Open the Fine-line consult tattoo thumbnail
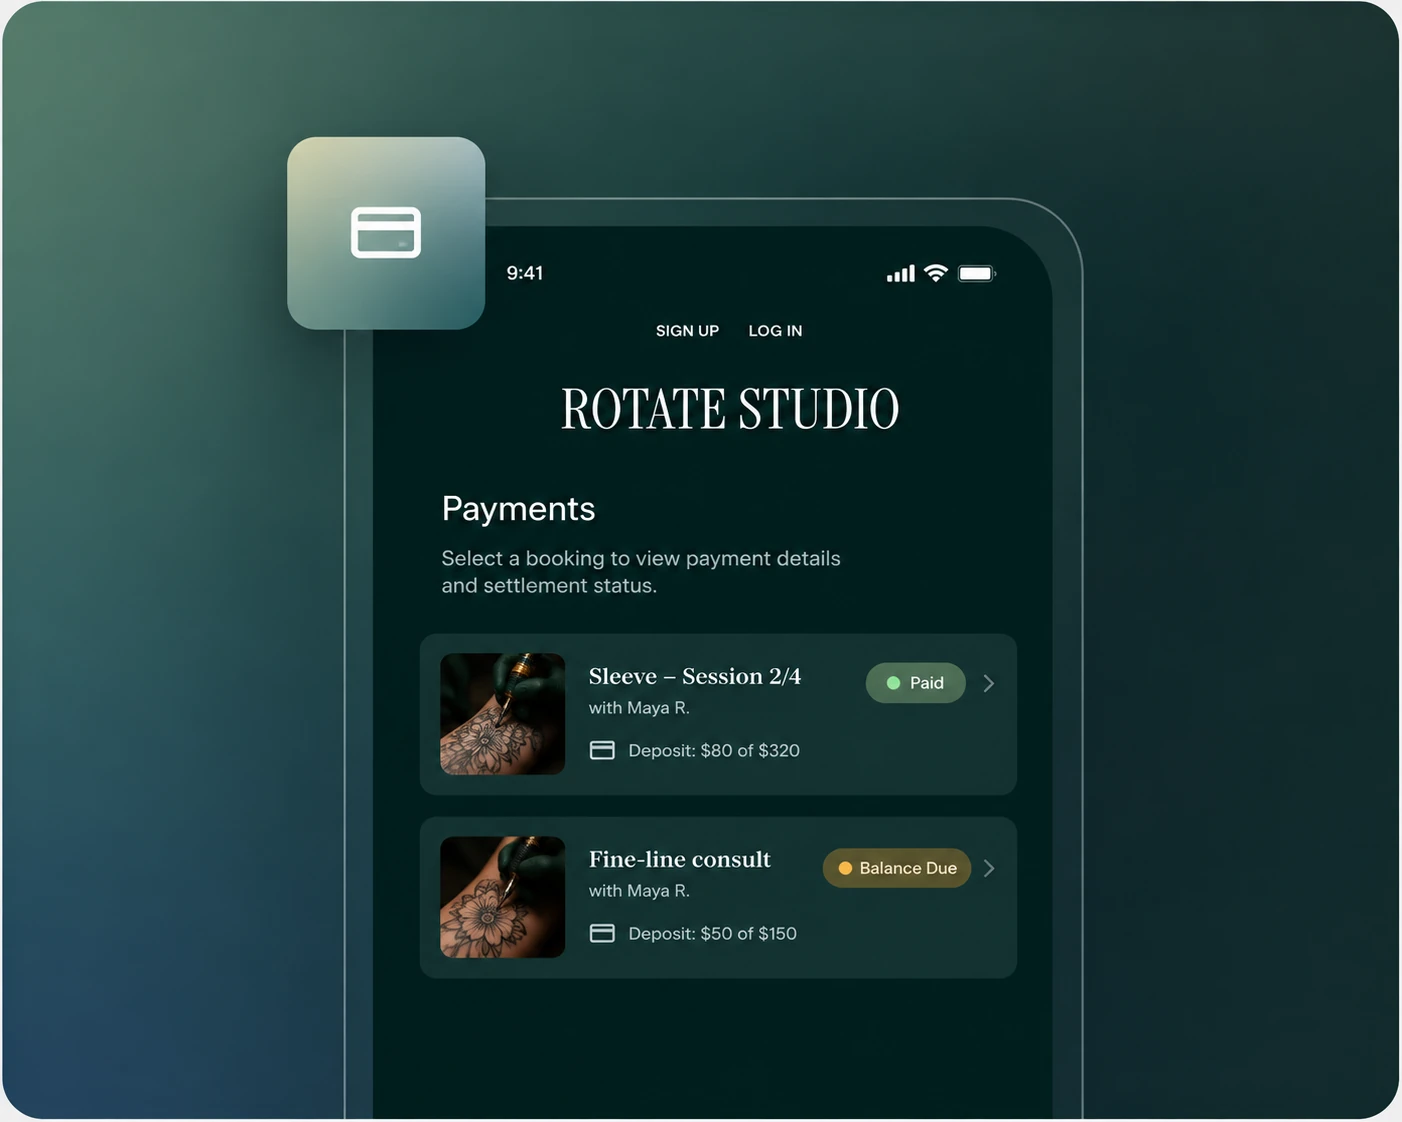The image size is (1402, 1122). coord(503,897)
